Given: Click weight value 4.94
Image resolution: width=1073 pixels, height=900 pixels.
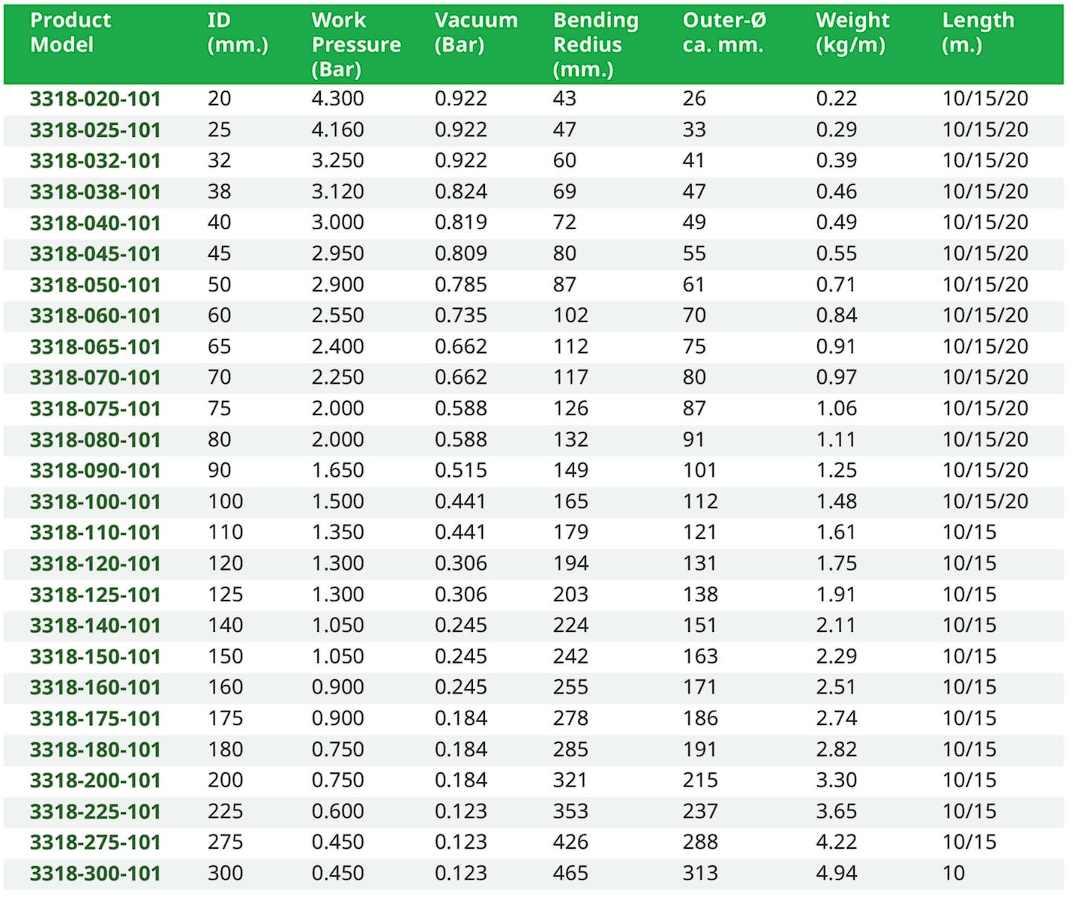Looking at the screenshot, I should 836,873.
